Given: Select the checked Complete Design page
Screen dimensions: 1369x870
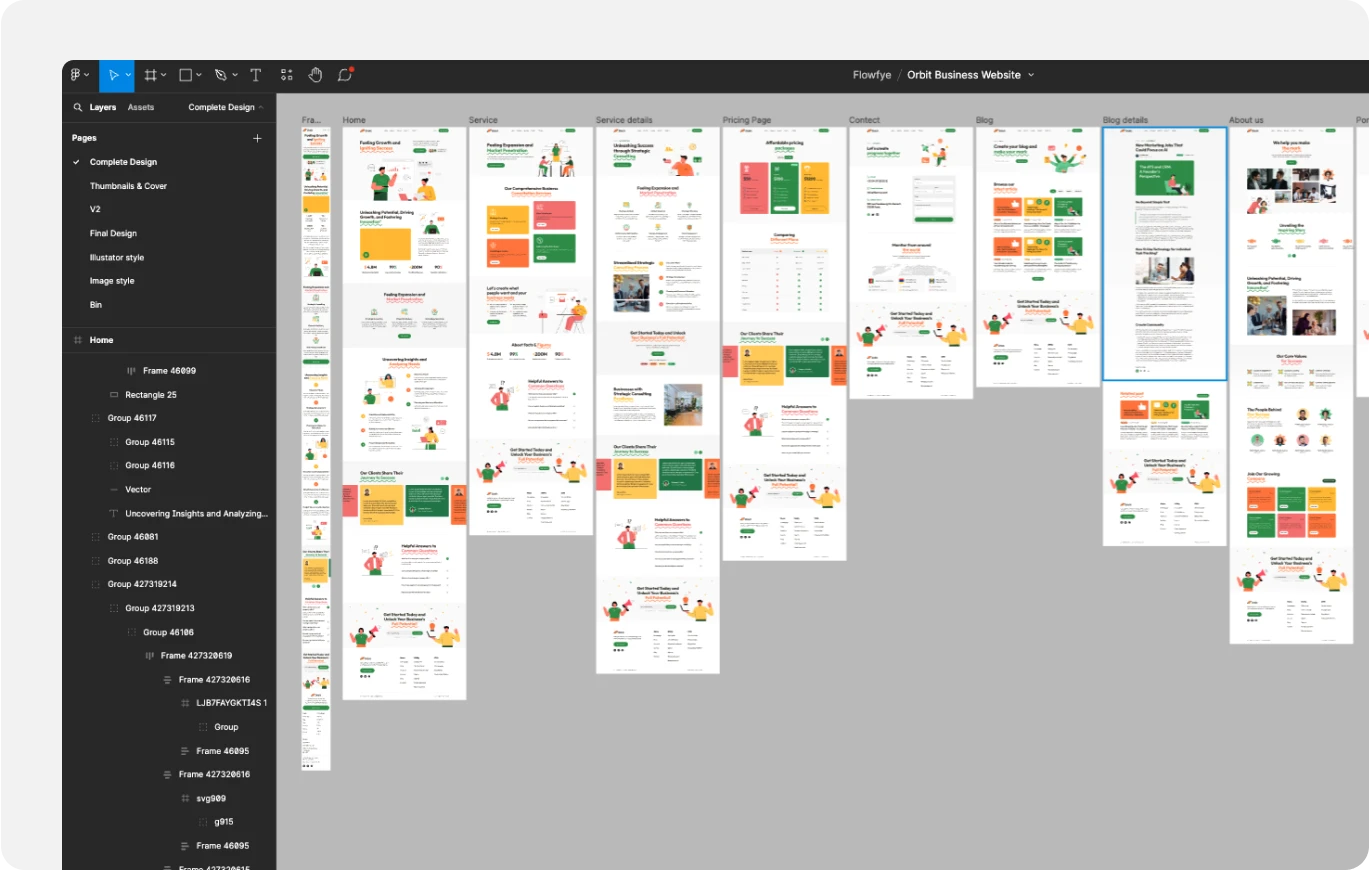Looking at the screenshot, I should 123,162.
